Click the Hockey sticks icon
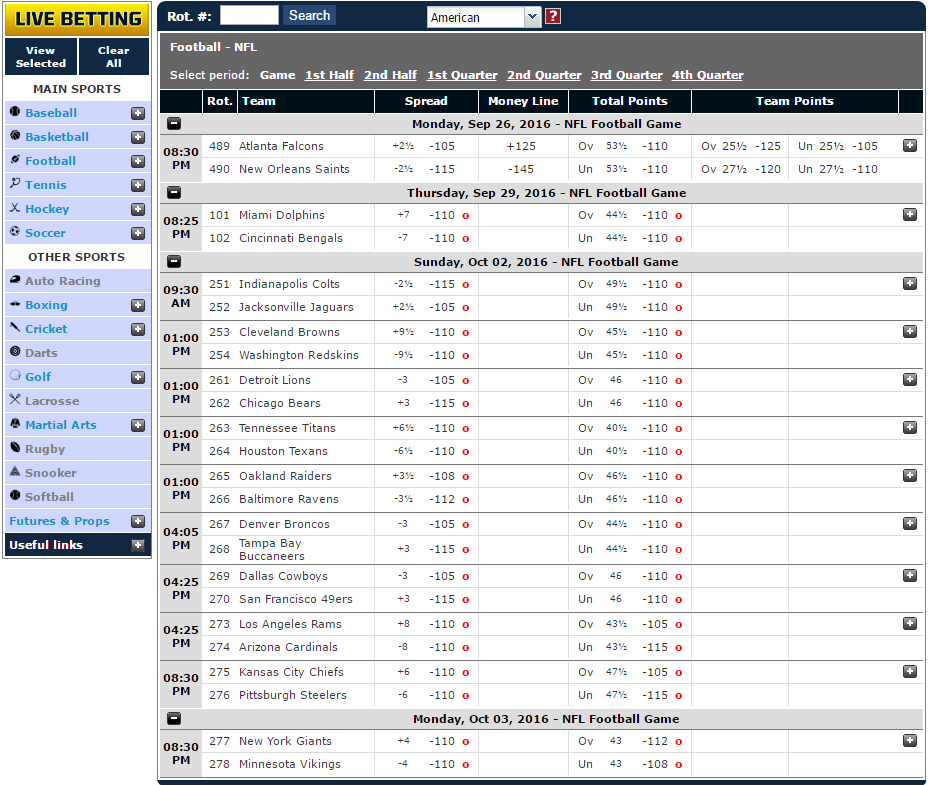928x785 pixels. 15,208
